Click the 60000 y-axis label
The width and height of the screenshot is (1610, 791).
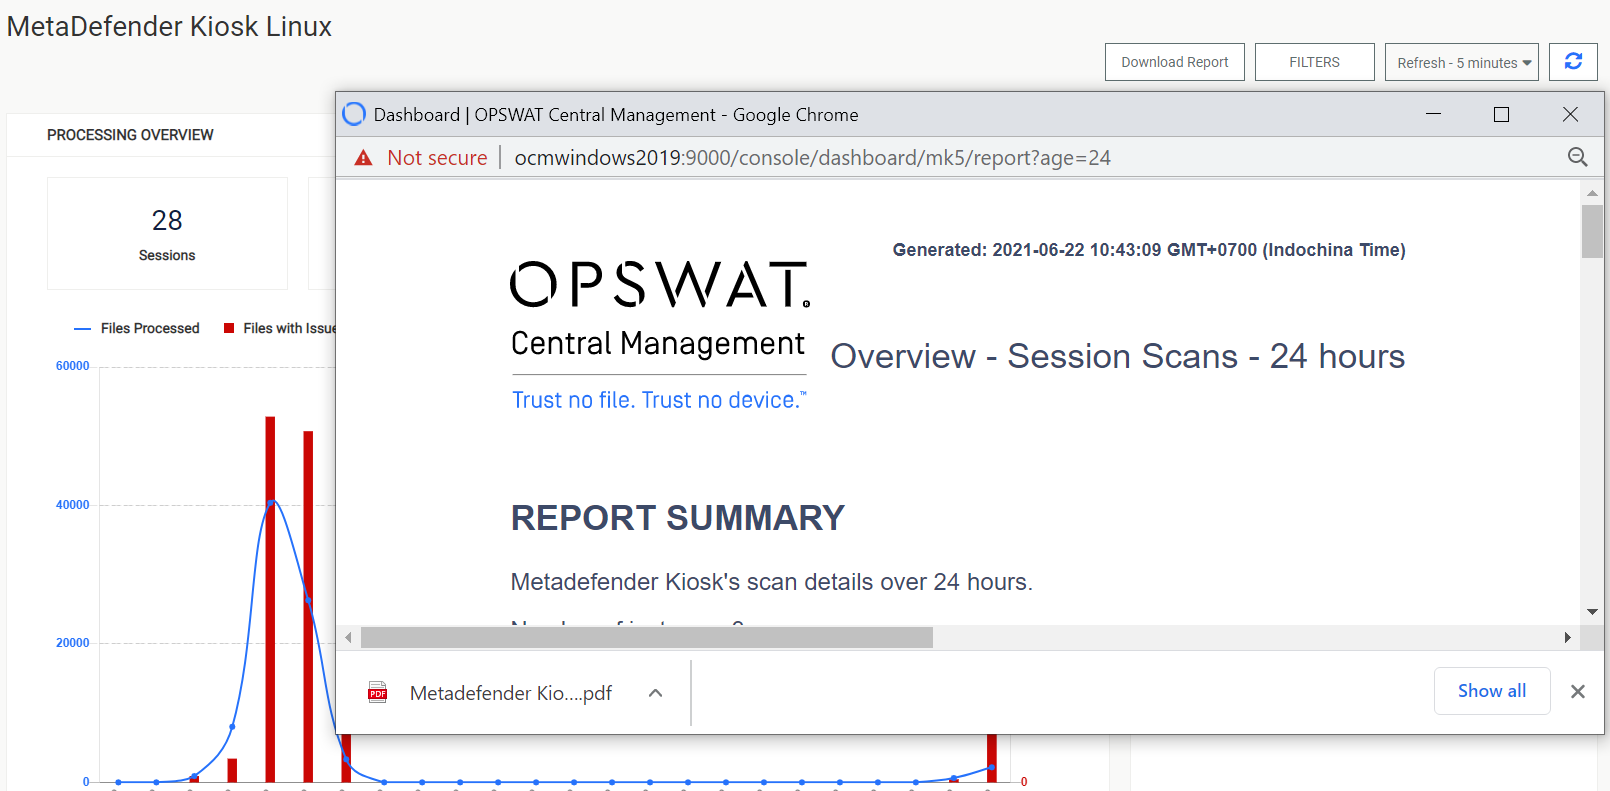(72, 366)
